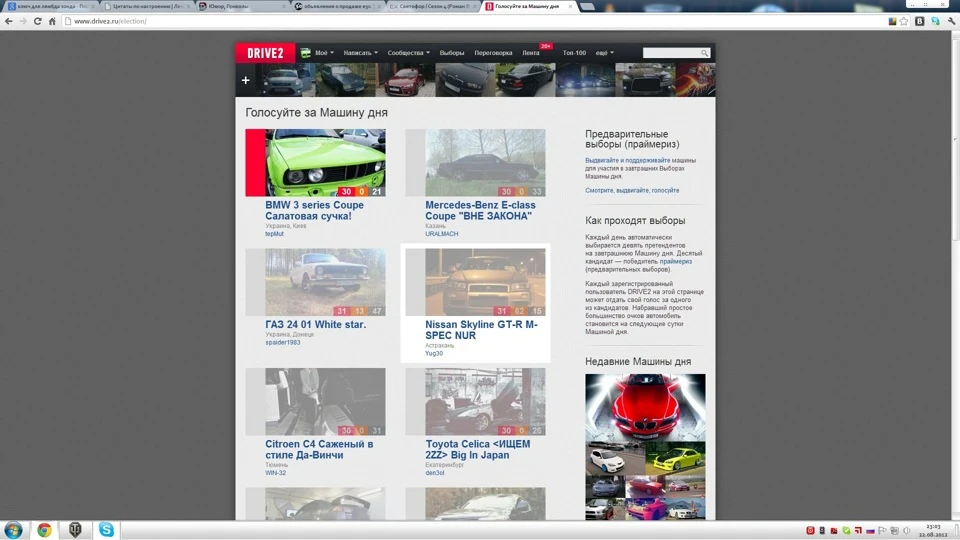Click the Action Center flag tray icon
Viewport: 960px width, 540px height.
click(x=882, y=530)
